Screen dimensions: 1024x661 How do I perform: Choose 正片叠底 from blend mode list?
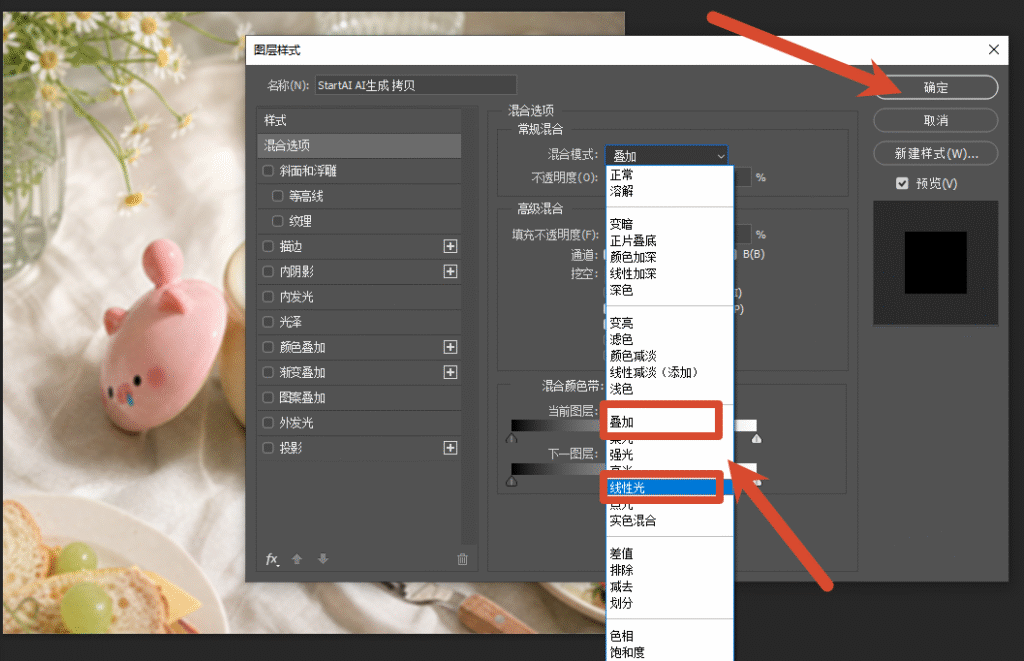pos(633,241)
